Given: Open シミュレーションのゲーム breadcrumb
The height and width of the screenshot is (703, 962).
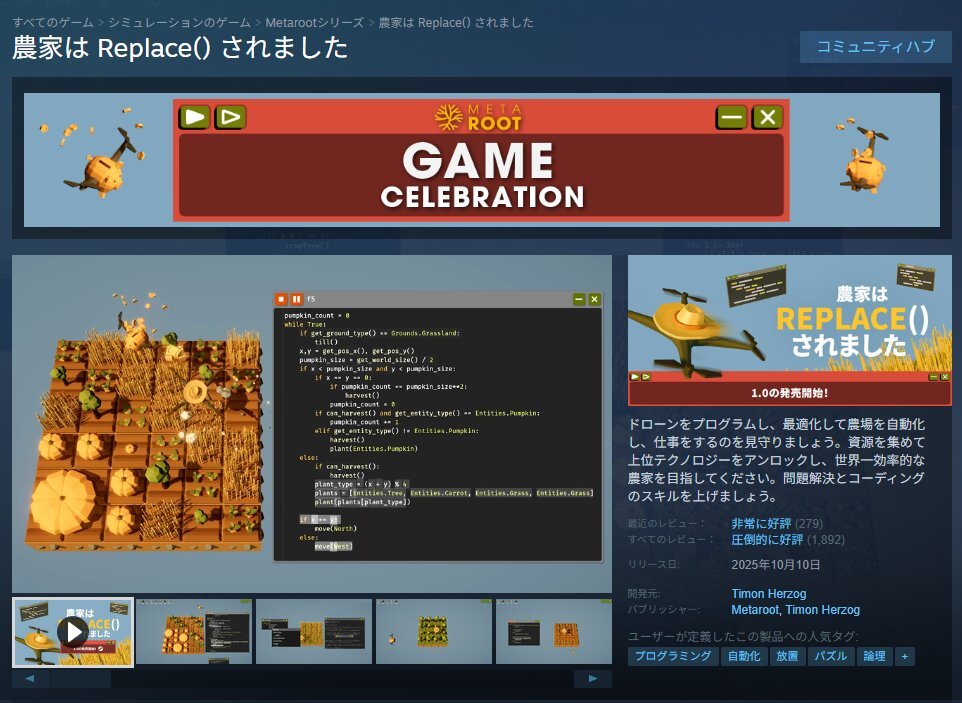Looking at the screenshot, I should tap(179, 22).
